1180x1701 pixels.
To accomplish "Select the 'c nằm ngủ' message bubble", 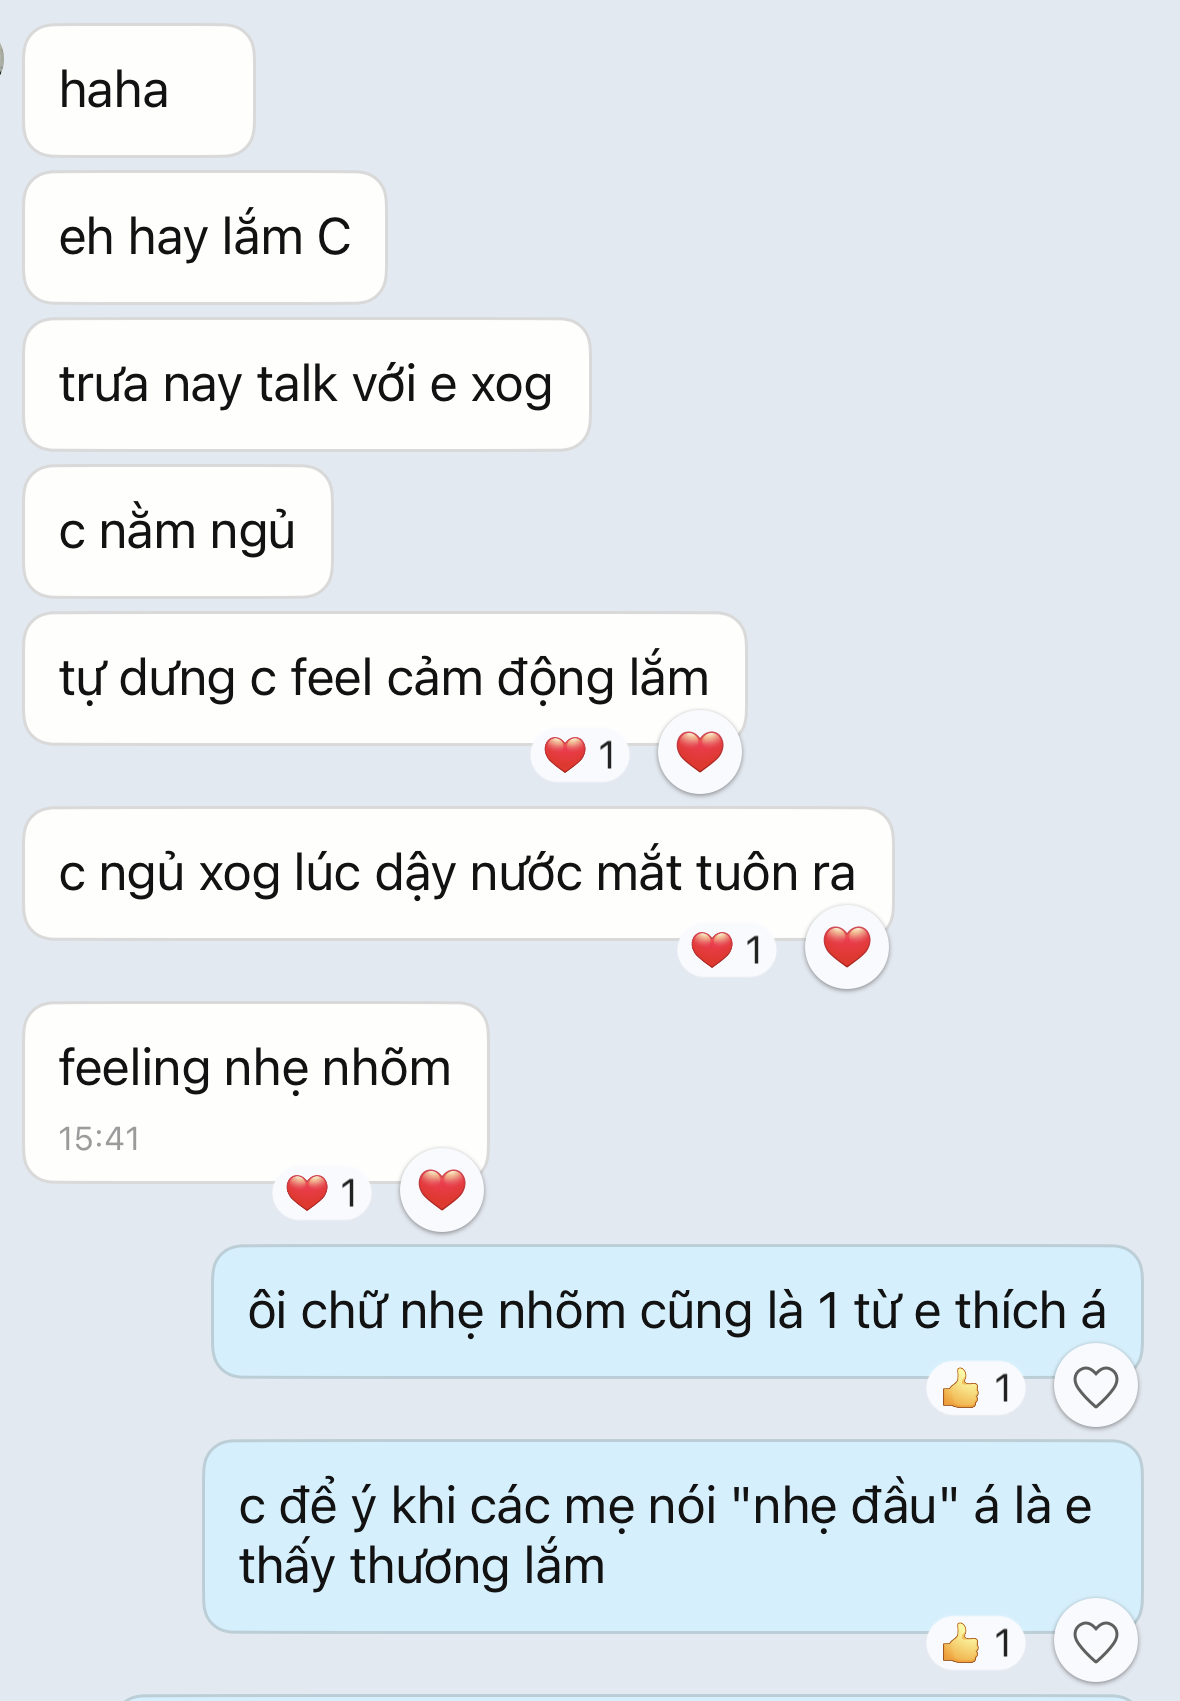I will 178,531.
